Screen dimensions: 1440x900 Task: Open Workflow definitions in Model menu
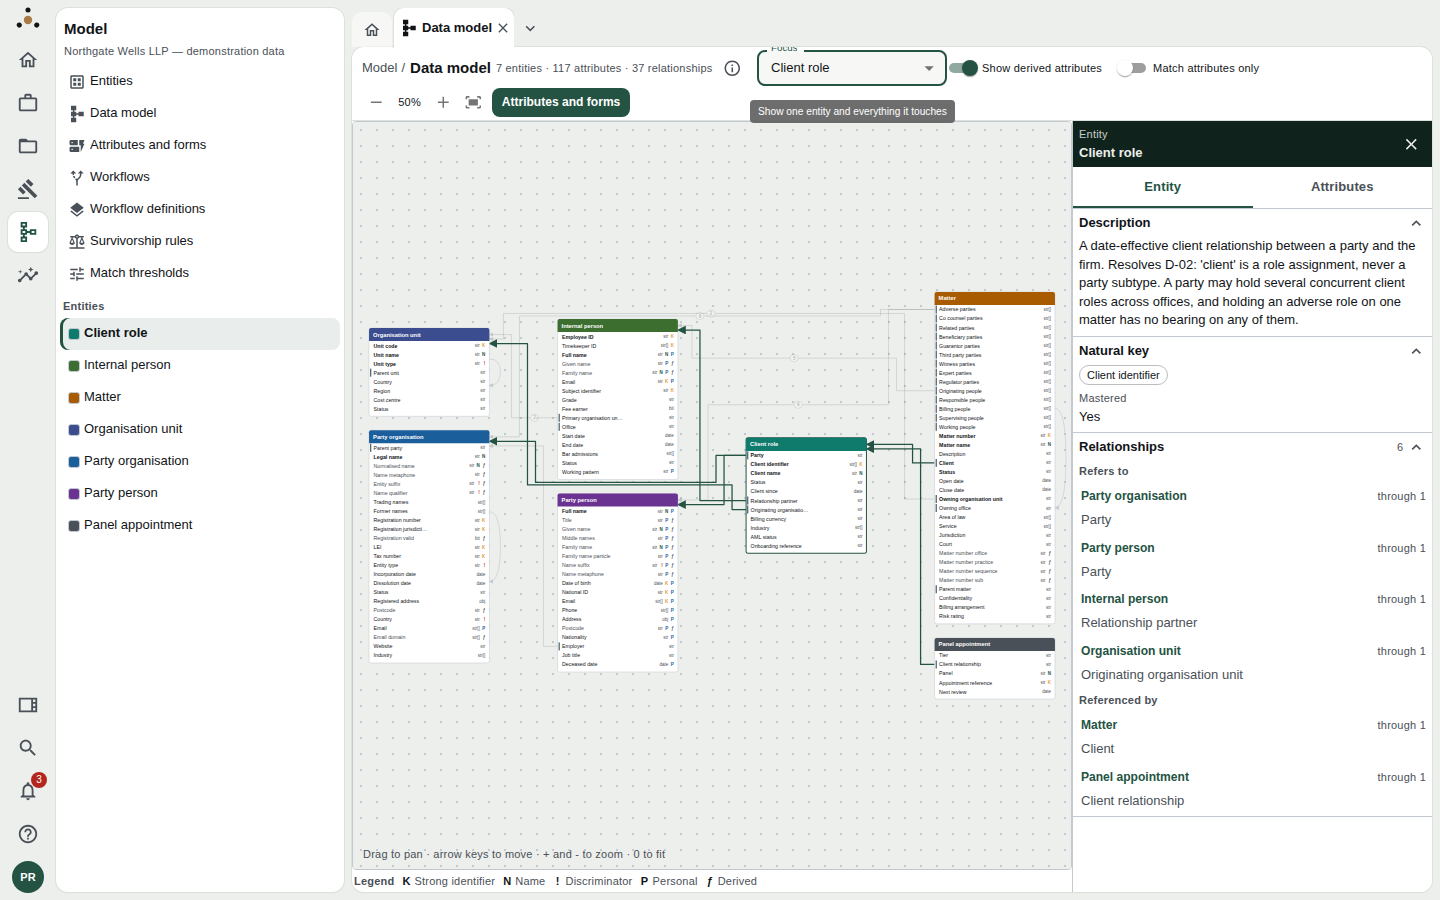[200, 209]
